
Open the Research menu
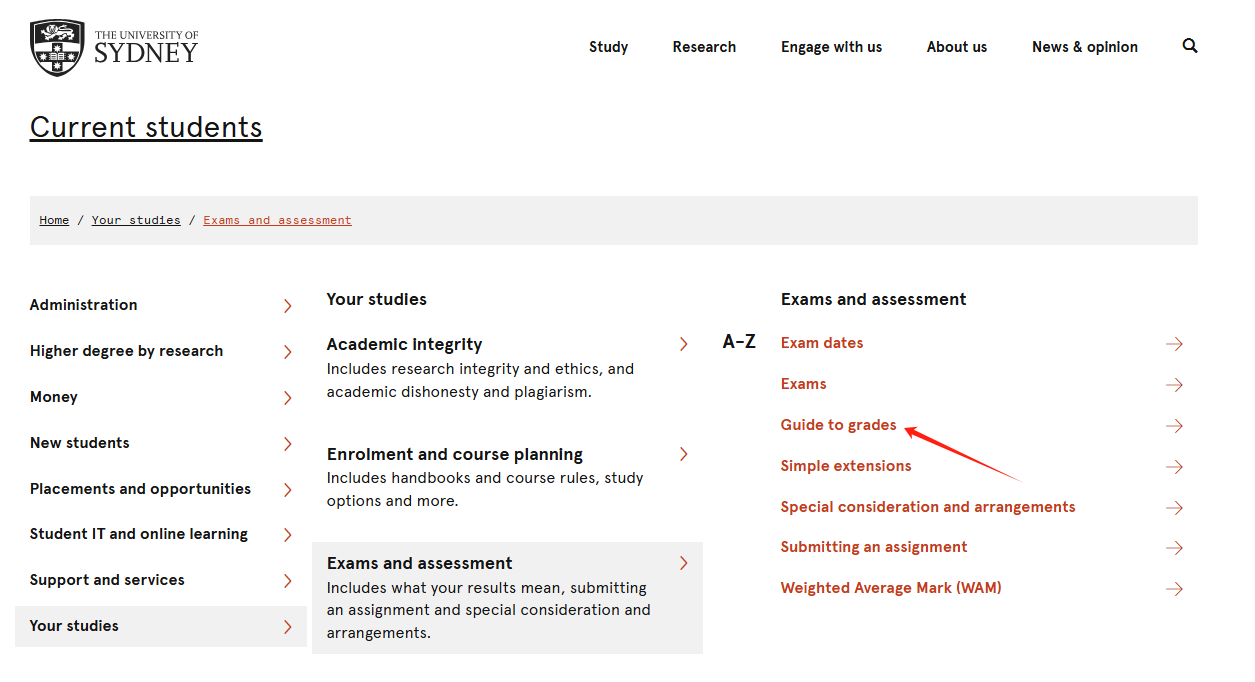click(704, 47)
